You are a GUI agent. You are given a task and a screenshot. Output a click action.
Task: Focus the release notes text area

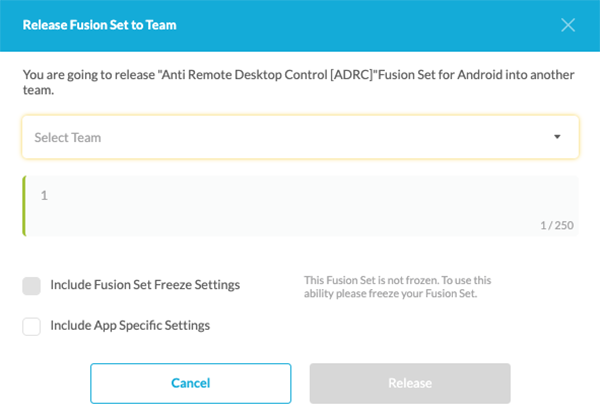point(300,206)
